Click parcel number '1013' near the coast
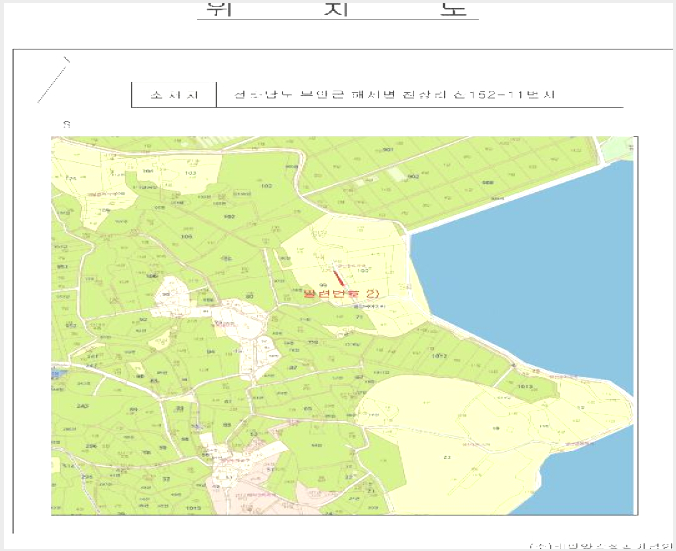This screenshot has width=676, height=551. pos(525,386)
